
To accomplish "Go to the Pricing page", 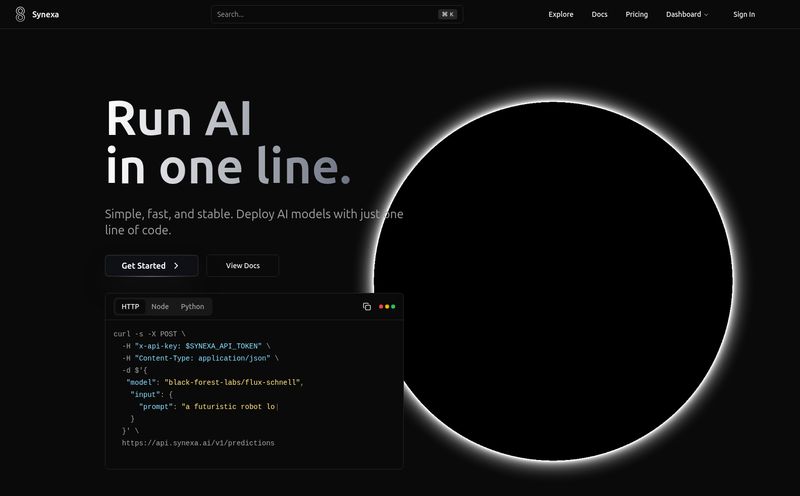I will click(637, 14).
